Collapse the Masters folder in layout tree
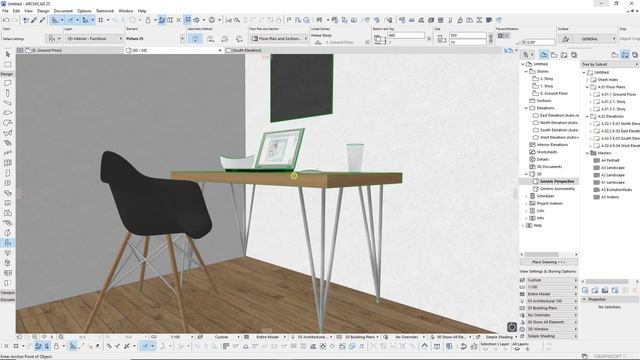This screenshot has height=360, width=640. 587,153
